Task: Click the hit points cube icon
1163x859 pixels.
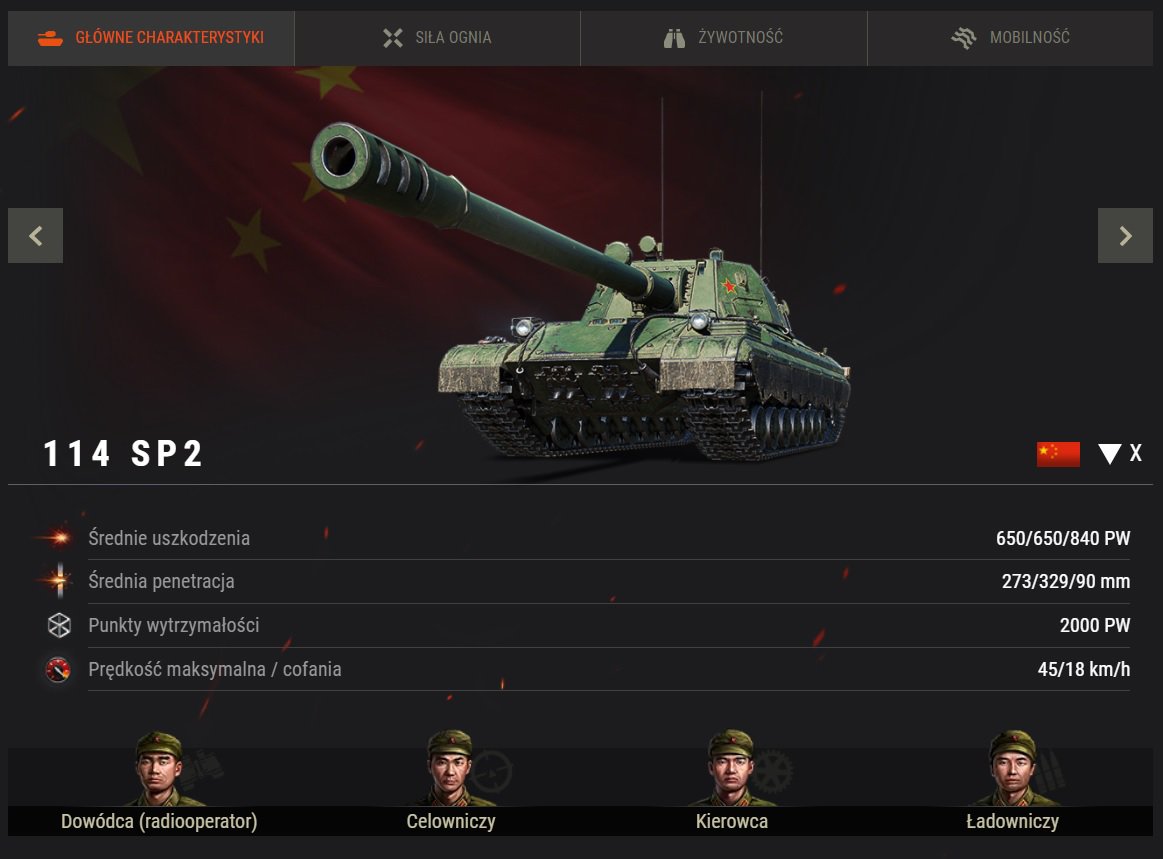Action: click(59, 625)
